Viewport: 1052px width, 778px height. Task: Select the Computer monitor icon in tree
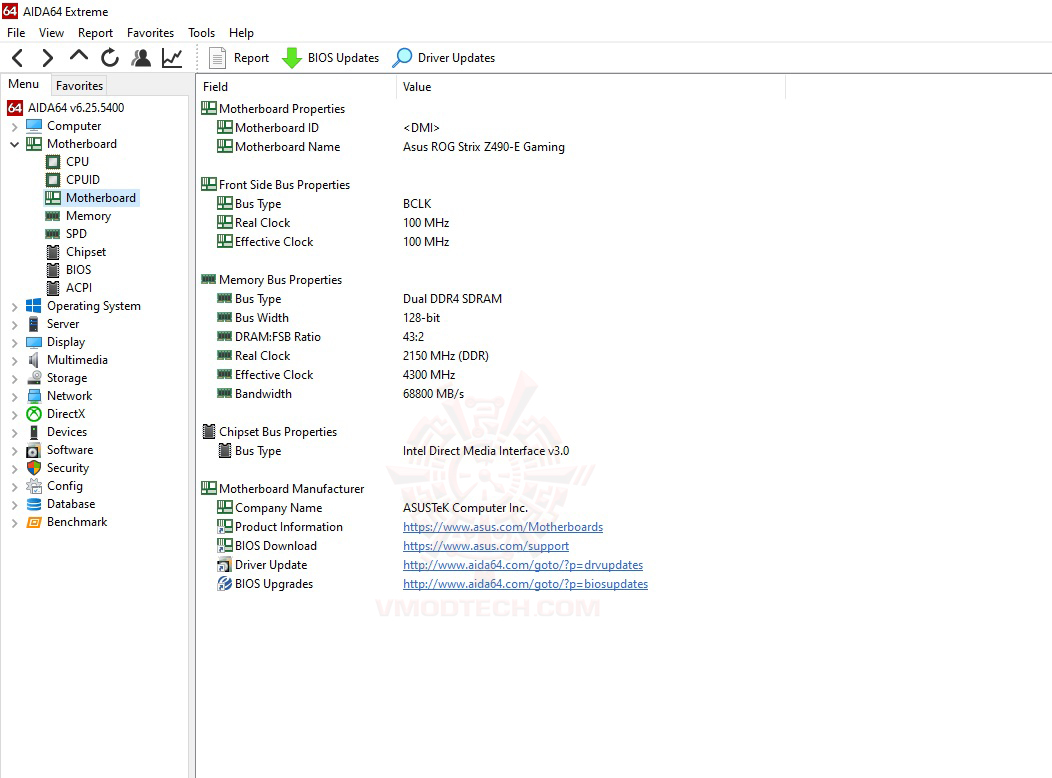click(34, 126)
